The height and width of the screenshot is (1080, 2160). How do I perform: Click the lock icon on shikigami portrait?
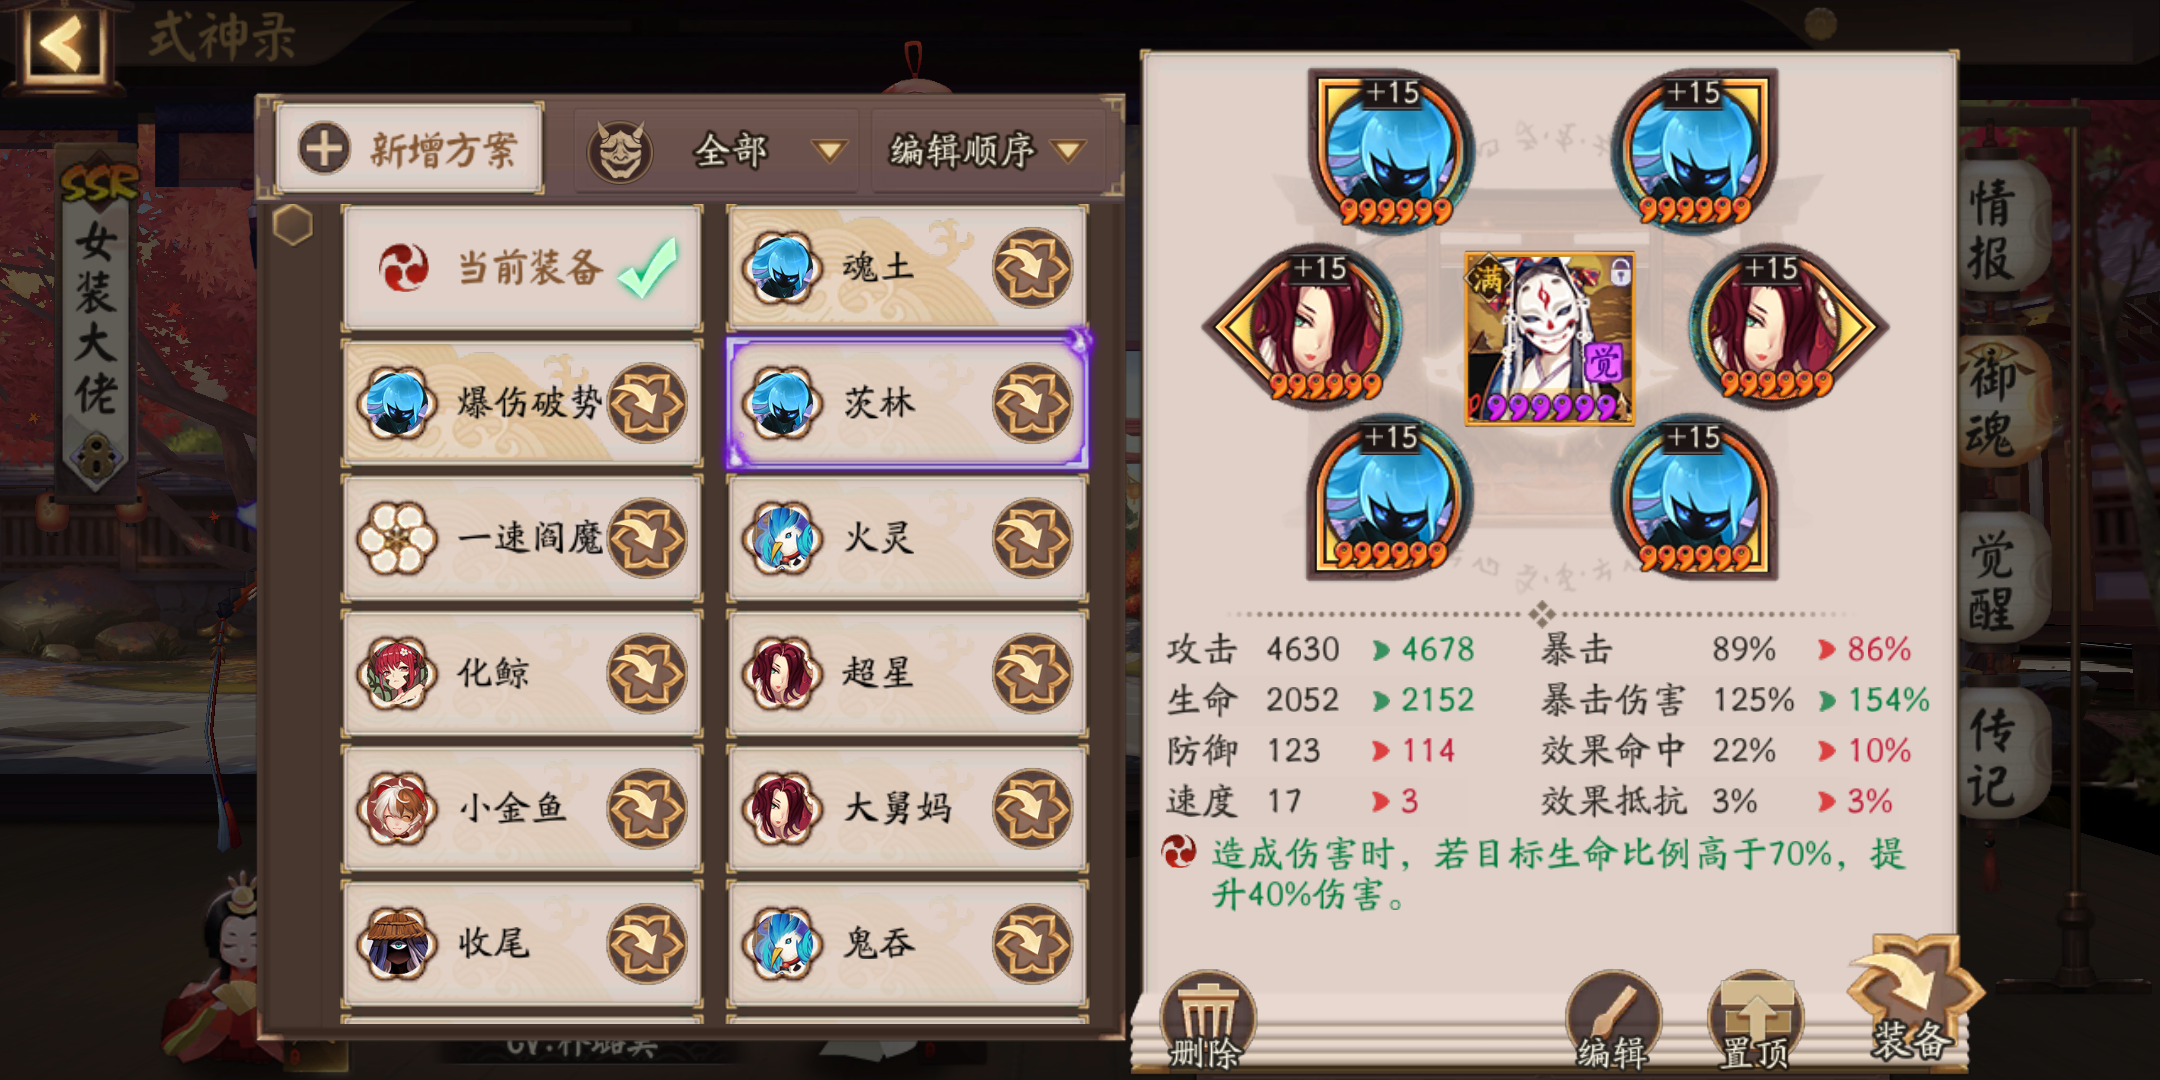click(1620, 270)
